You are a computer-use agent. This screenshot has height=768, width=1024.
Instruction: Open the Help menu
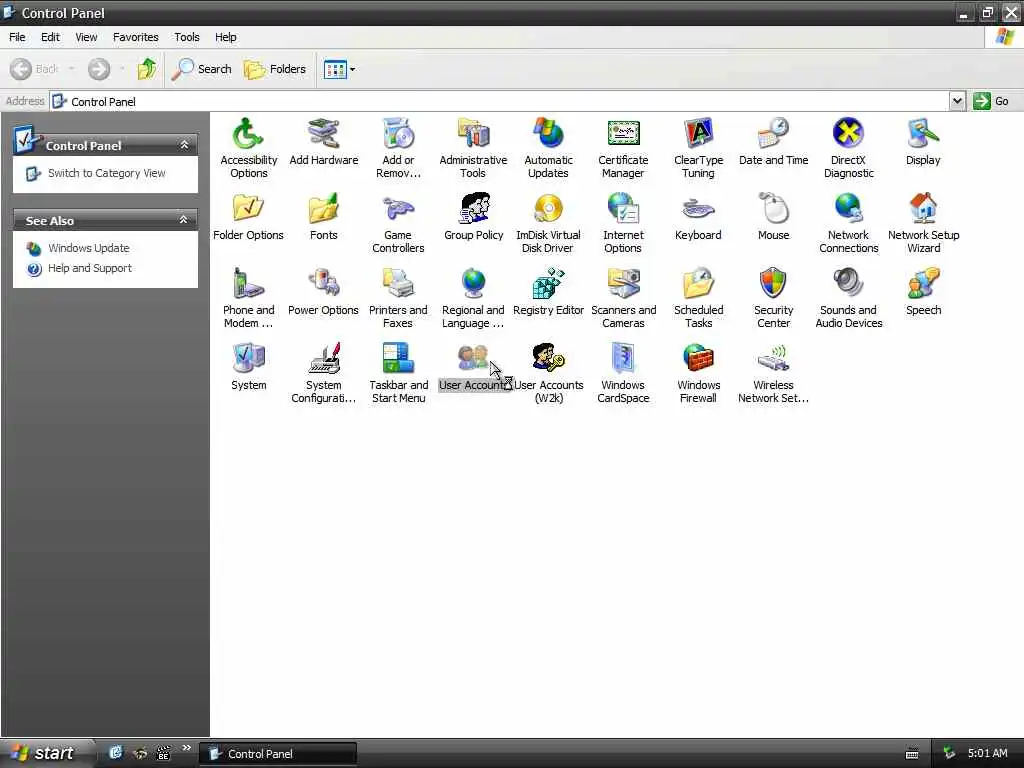pos(225,37)
